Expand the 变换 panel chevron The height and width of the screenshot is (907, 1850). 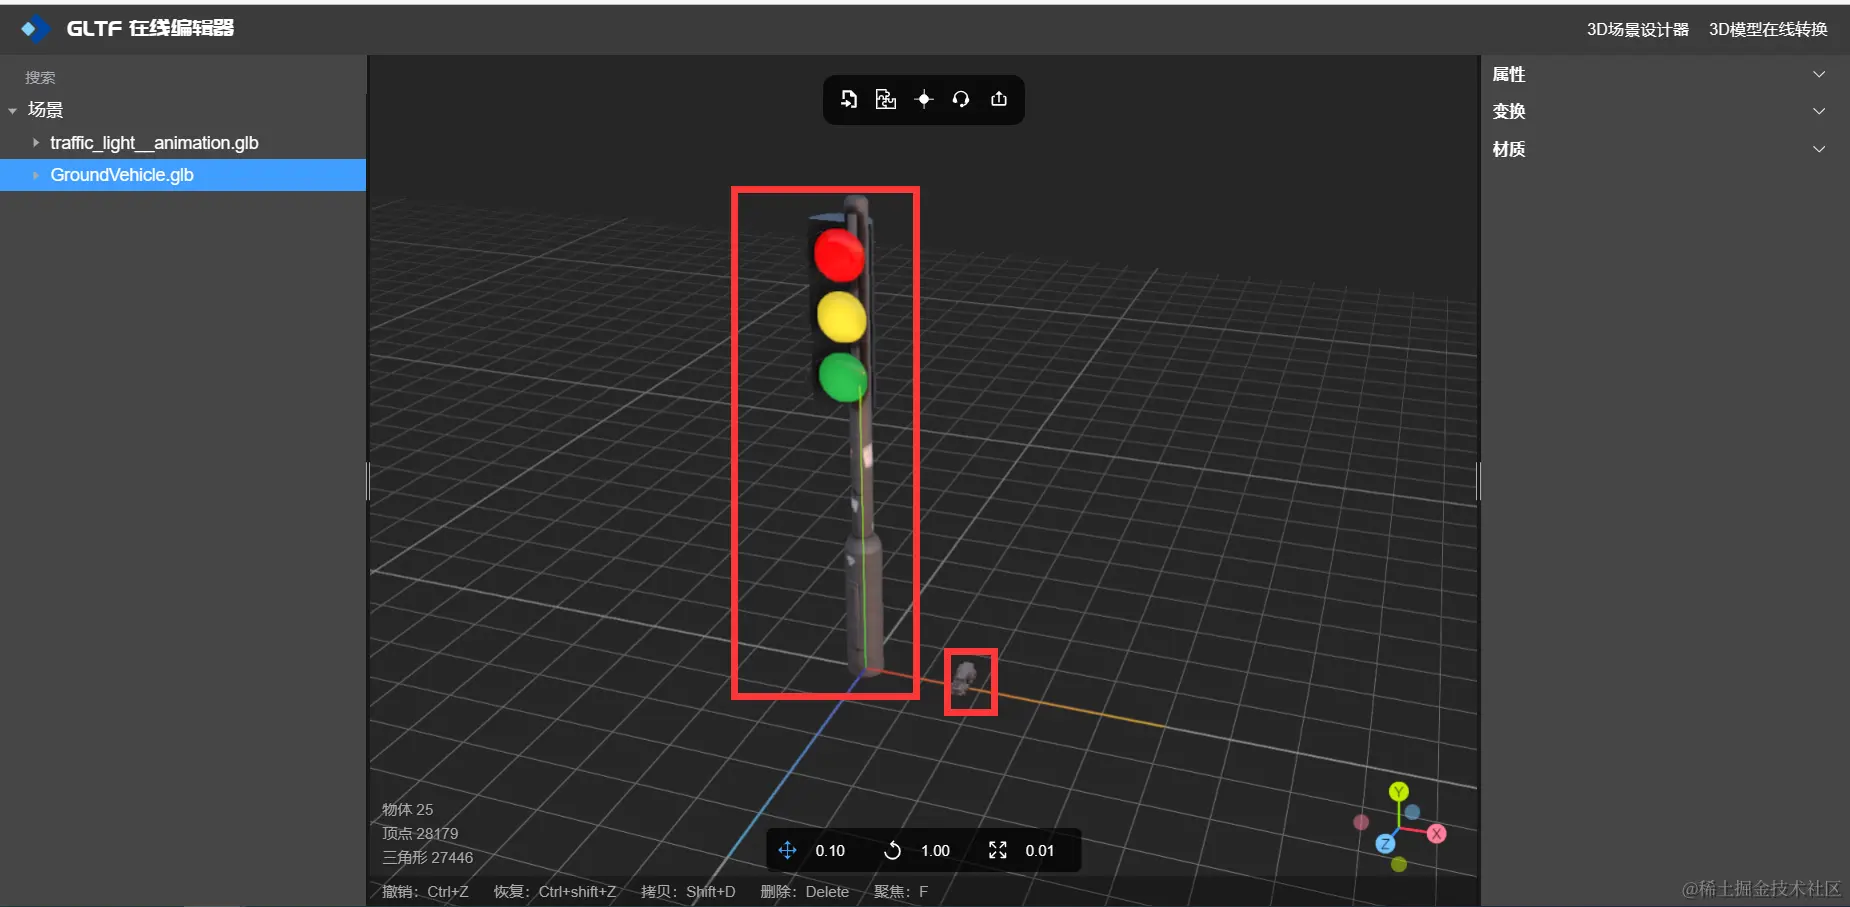pos(1819,111)
